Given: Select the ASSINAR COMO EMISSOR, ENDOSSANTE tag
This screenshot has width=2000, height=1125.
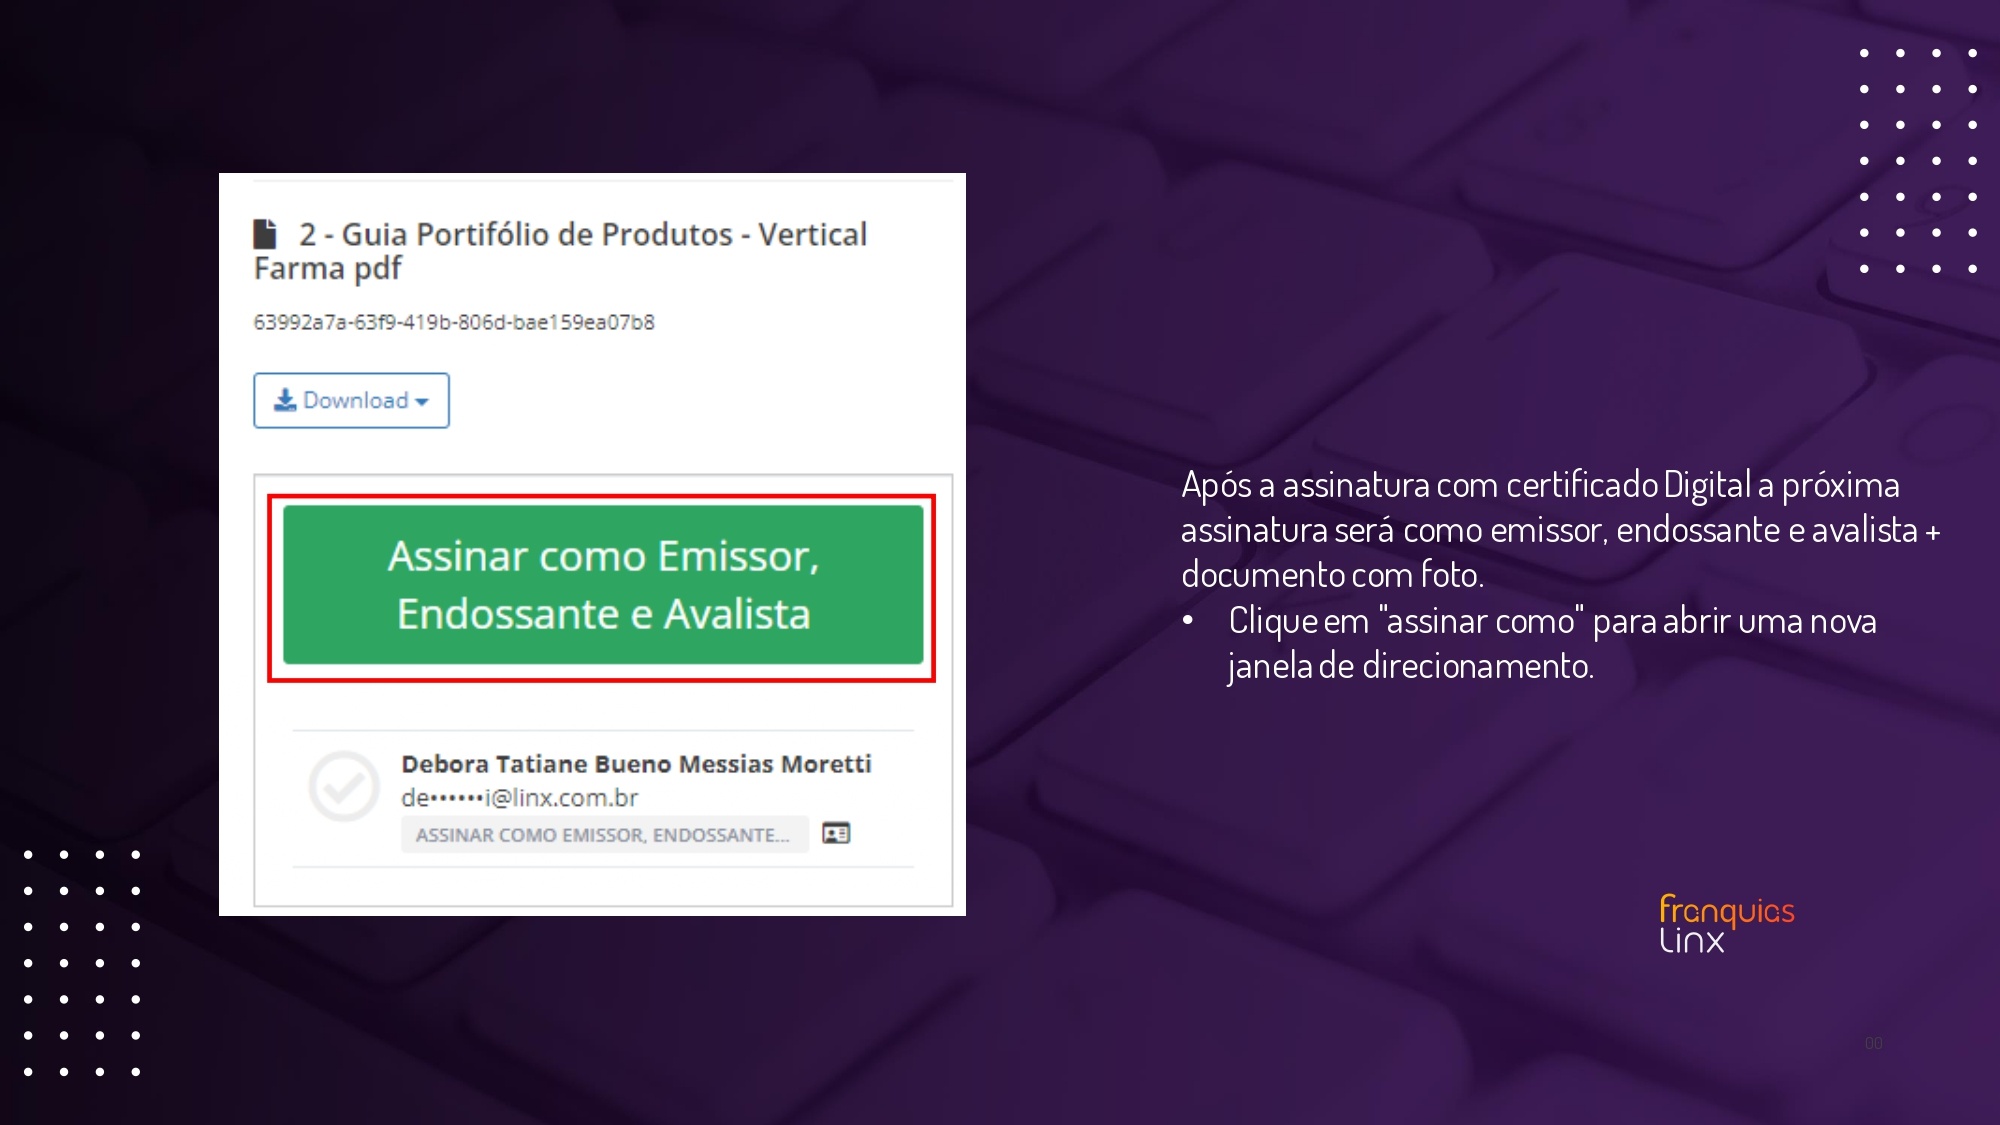Looking at the screenshot, I should pyautogui.click(x=604, y=835).
